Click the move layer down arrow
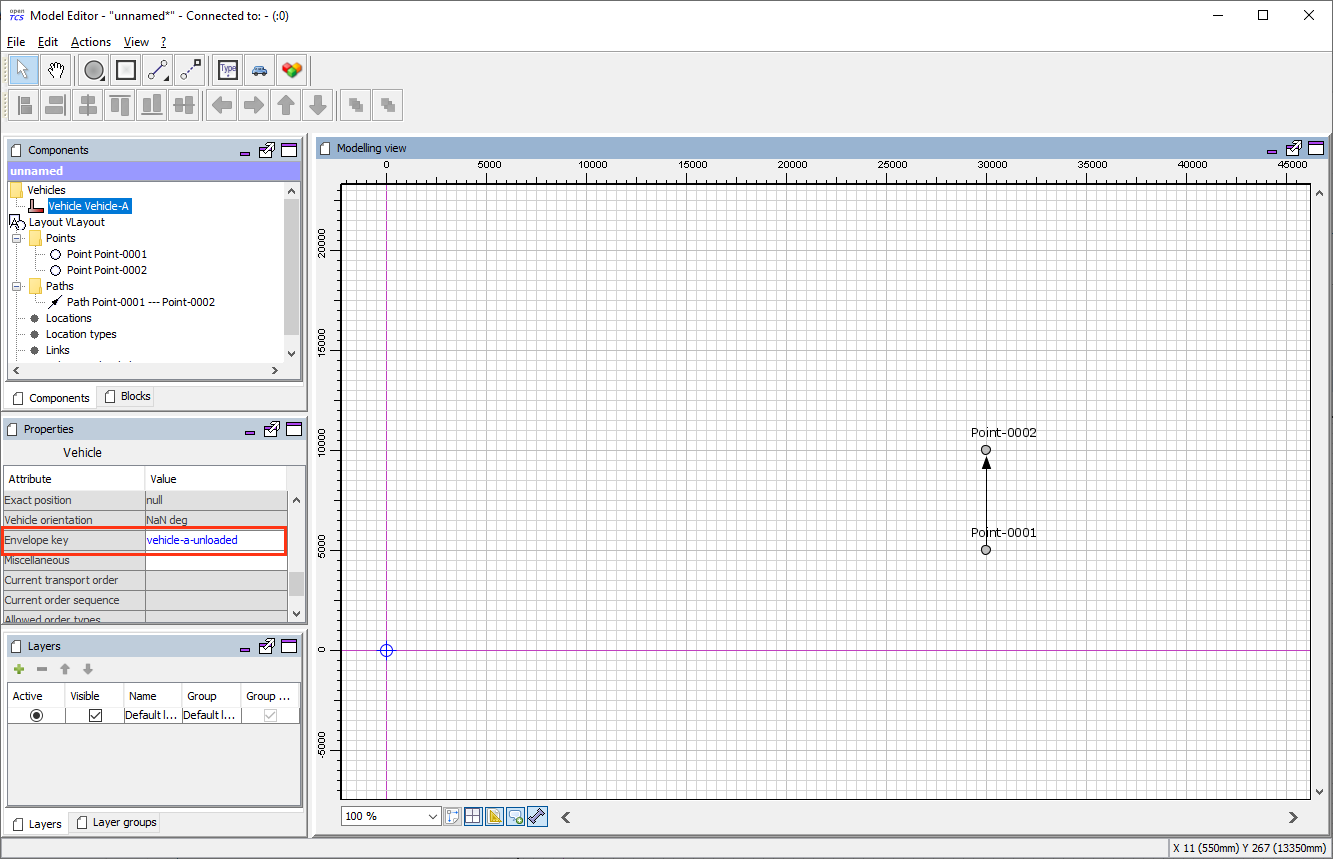Screen dimensions: 1334x859 coord(88,669)
